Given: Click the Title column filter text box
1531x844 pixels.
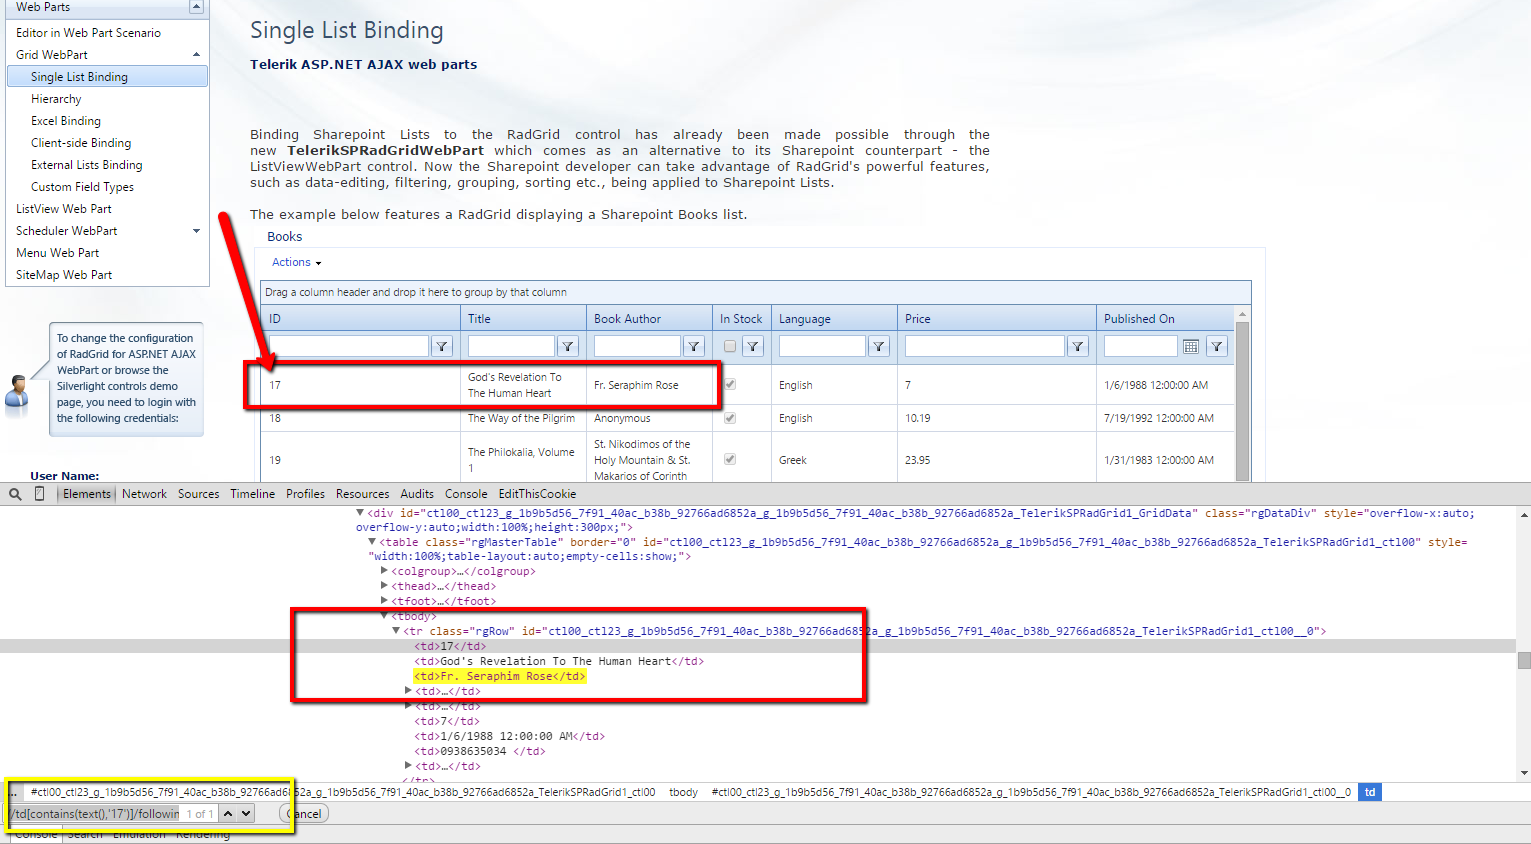Looking at the screenshot, I should (x=511, y=346).
